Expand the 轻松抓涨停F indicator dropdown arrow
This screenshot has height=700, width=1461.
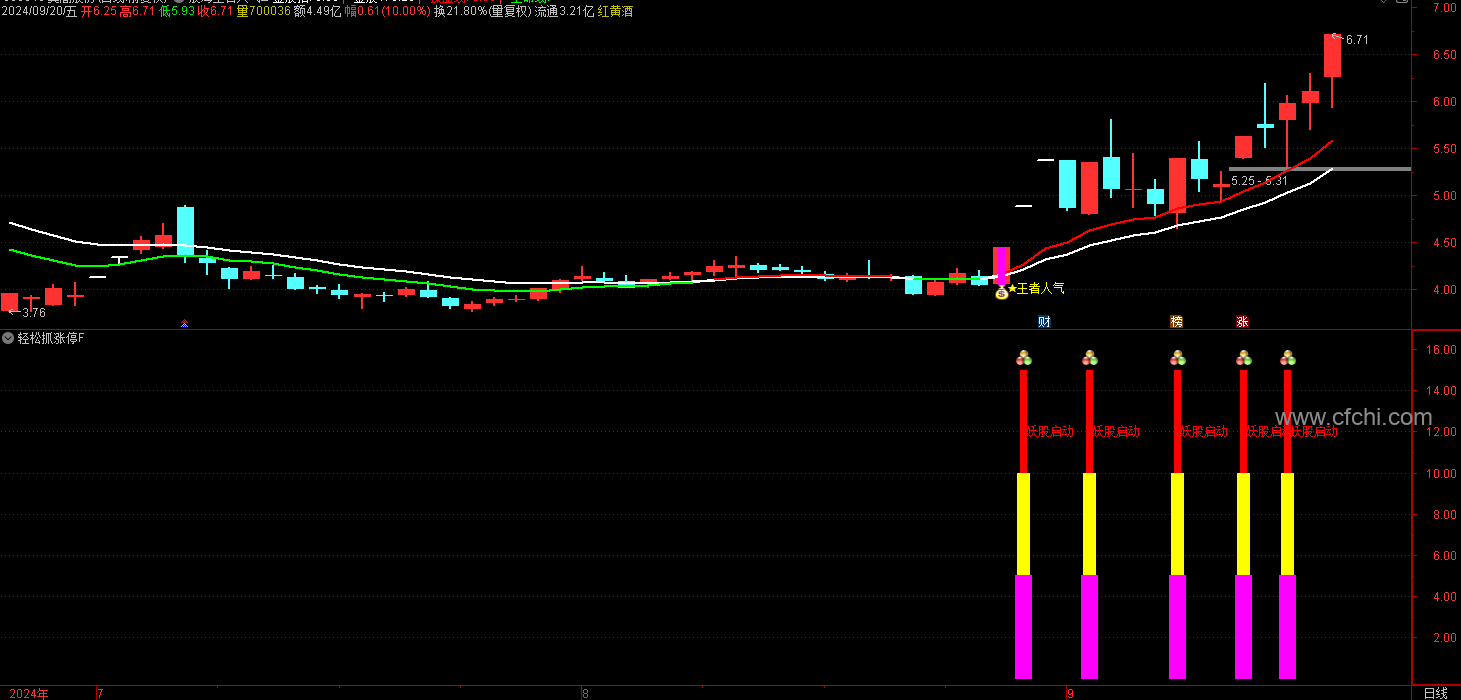[x=8, y=338]
